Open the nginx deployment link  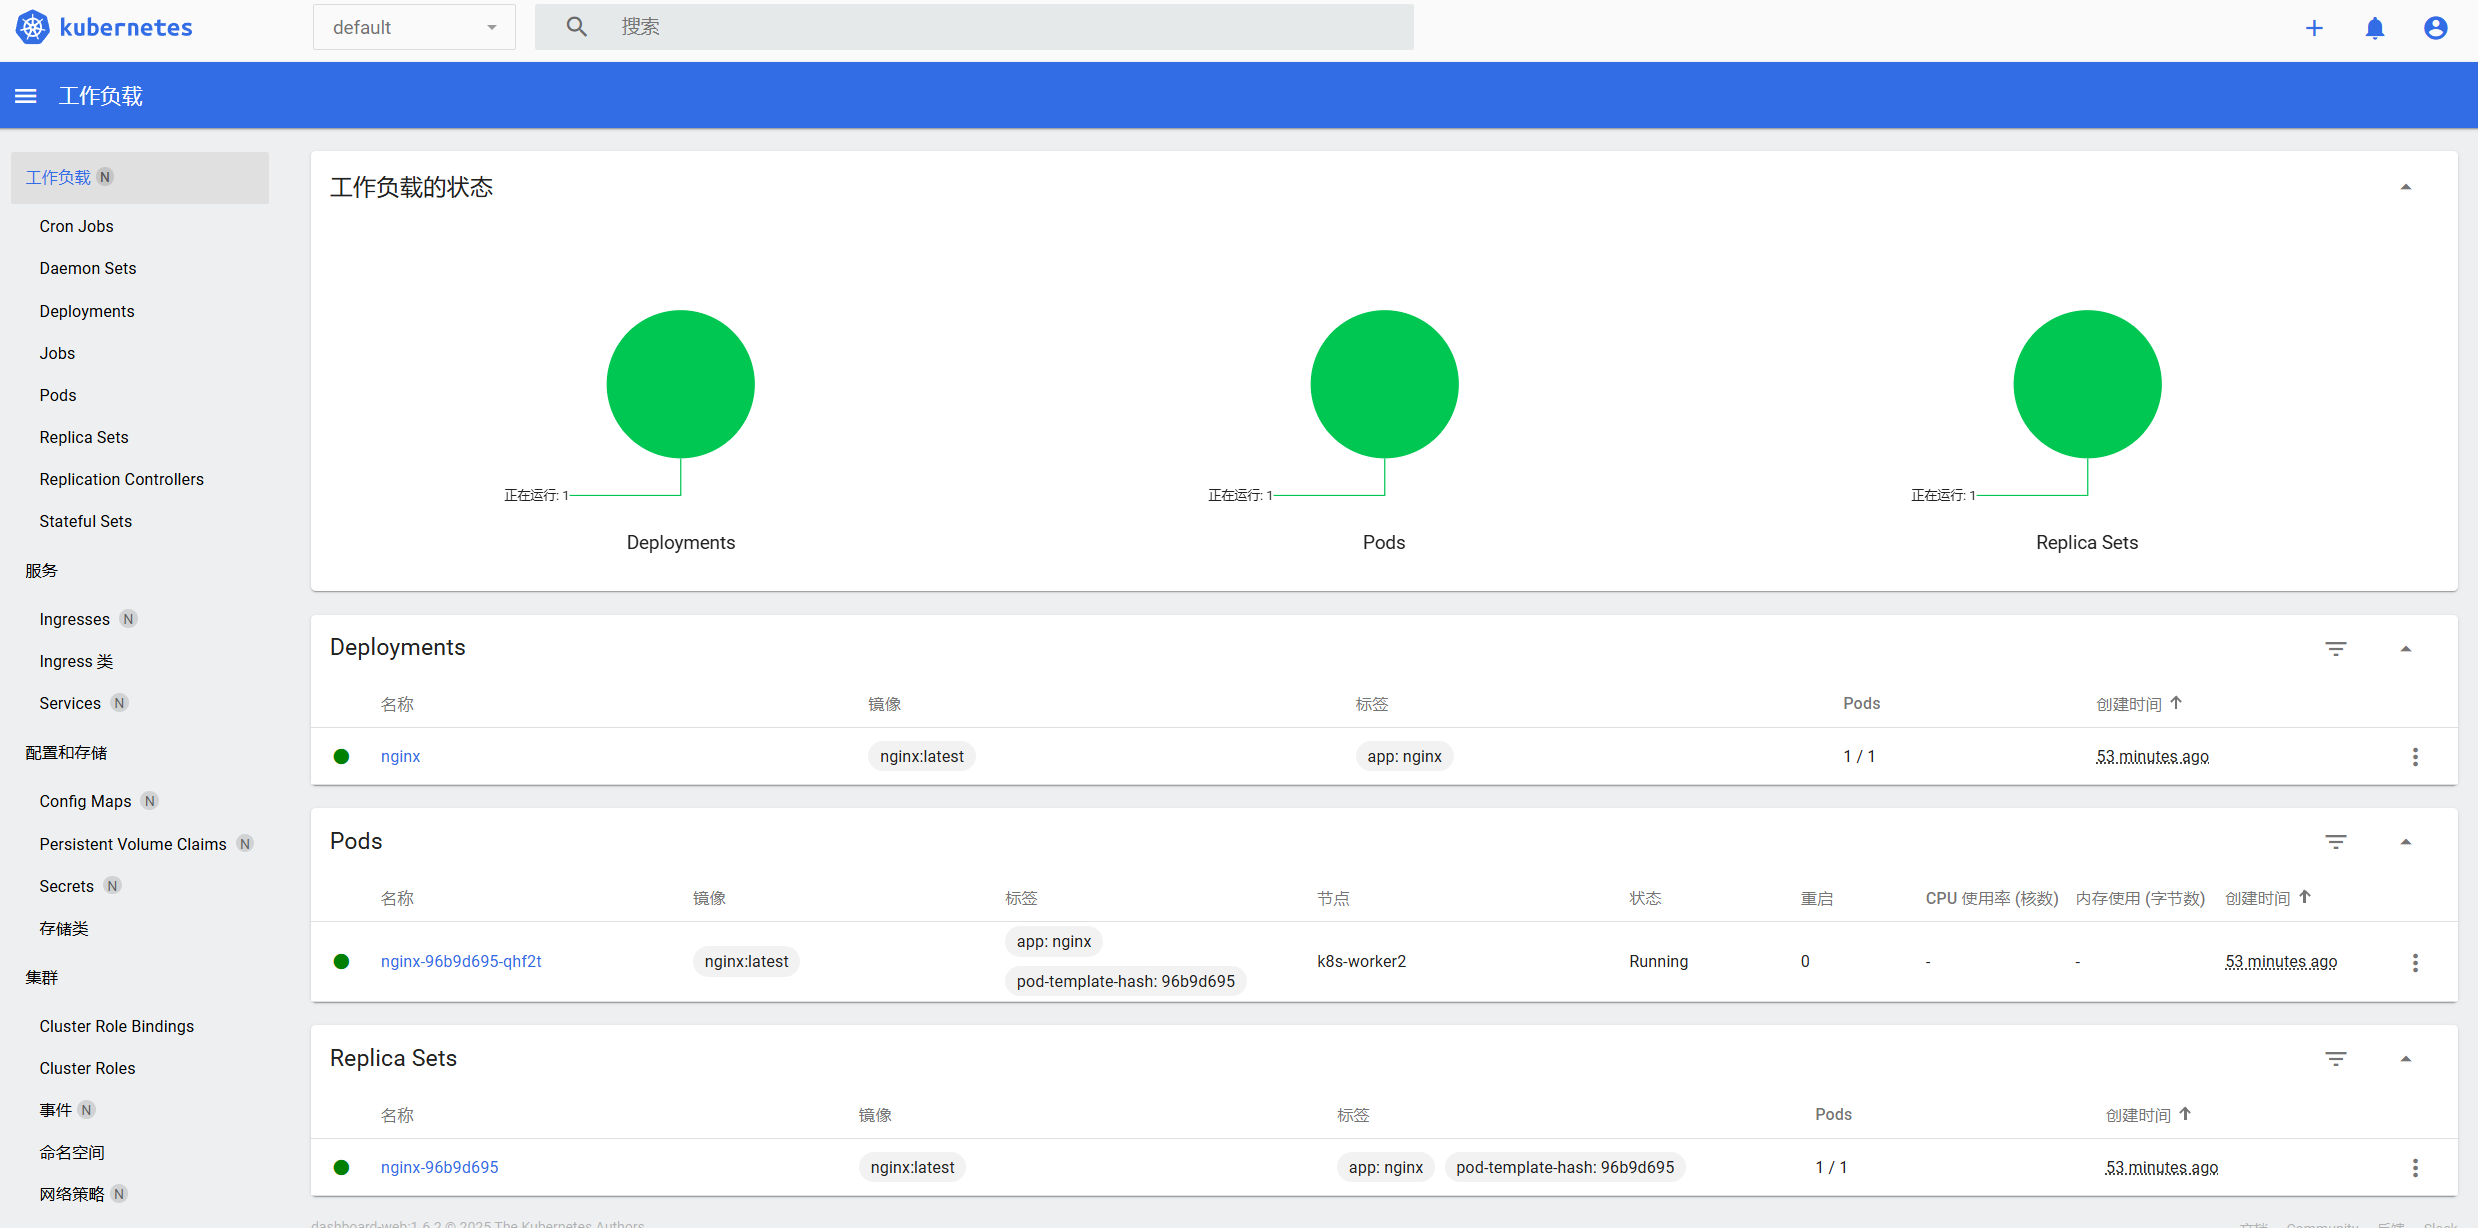click(x=400, y=756)
